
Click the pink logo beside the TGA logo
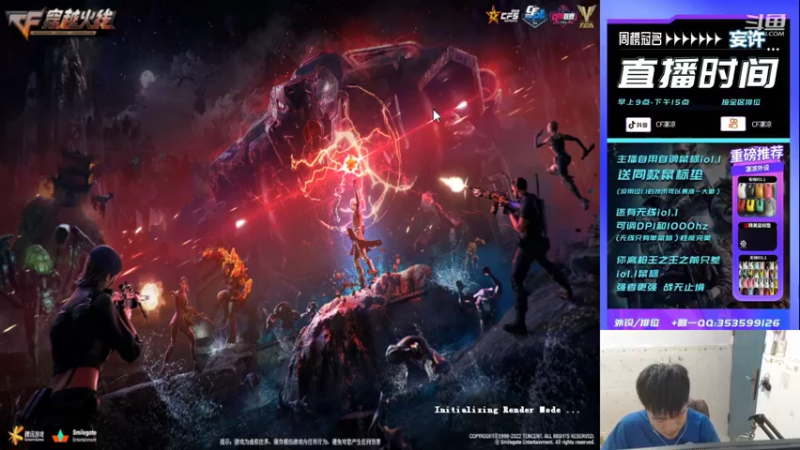tap(563, 16)
